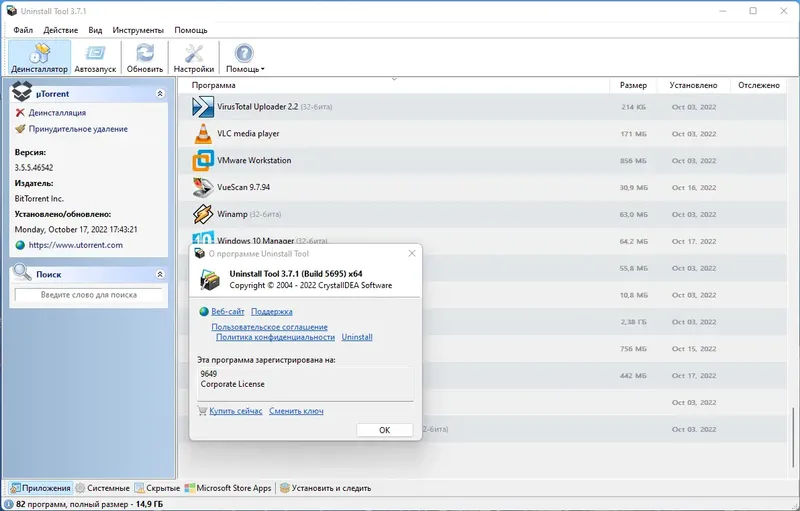800x511 pixels.
Task: Click the search field Введите слово для поиска
Action: 88,295
